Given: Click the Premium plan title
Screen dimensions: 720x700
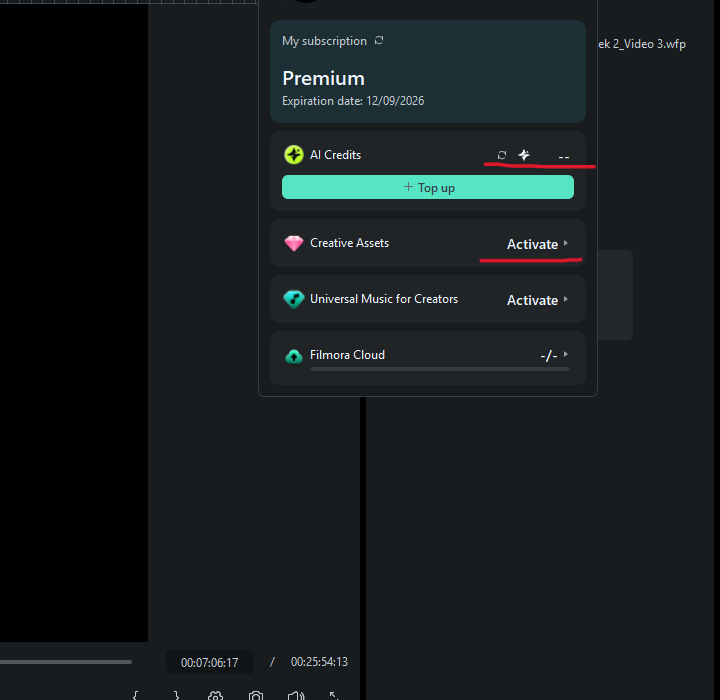Looking at the screenshot, I should (x=323, y=79).
